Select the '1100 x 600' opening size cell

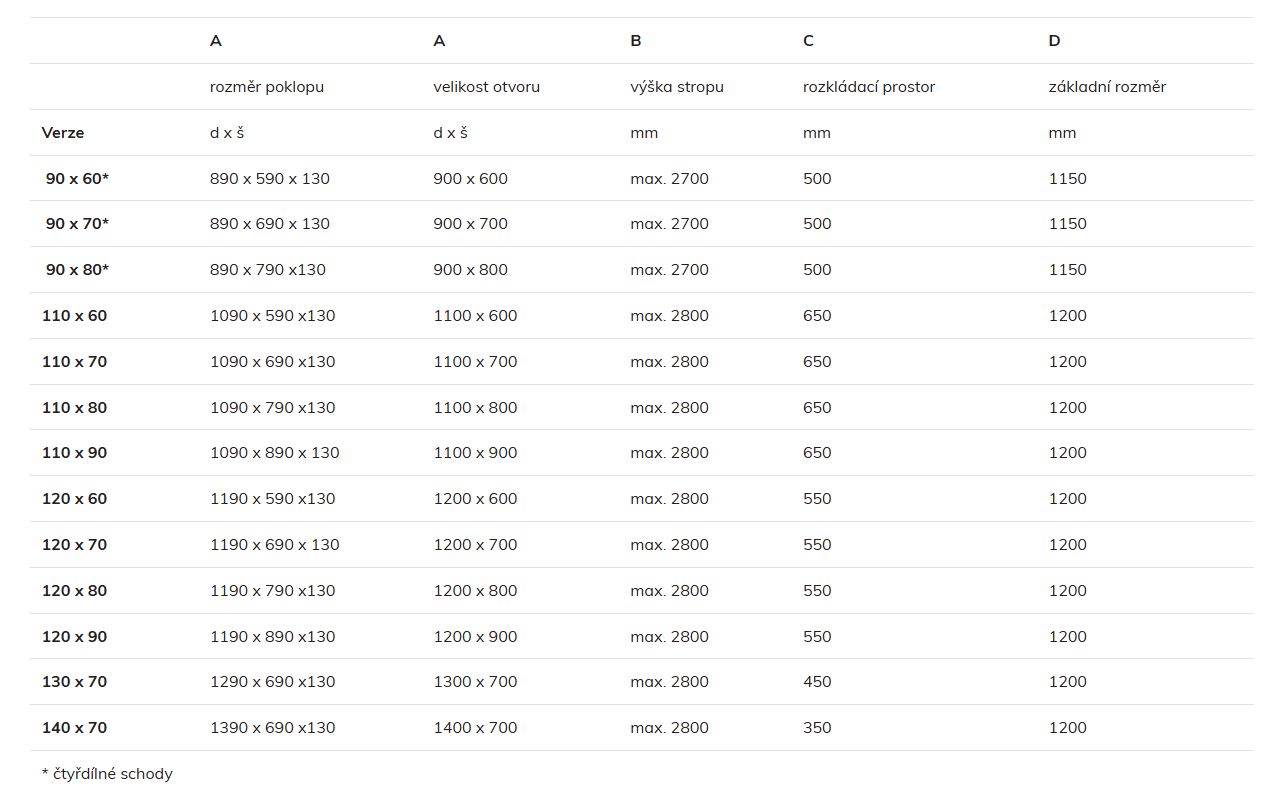(475, 316)
